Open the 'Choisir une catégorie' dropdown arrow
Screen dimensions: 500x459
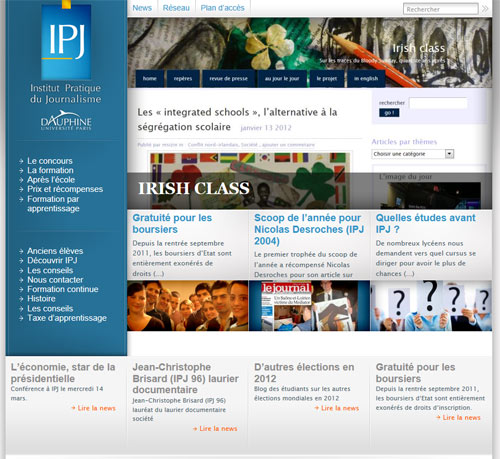click(x=449, y=154)
